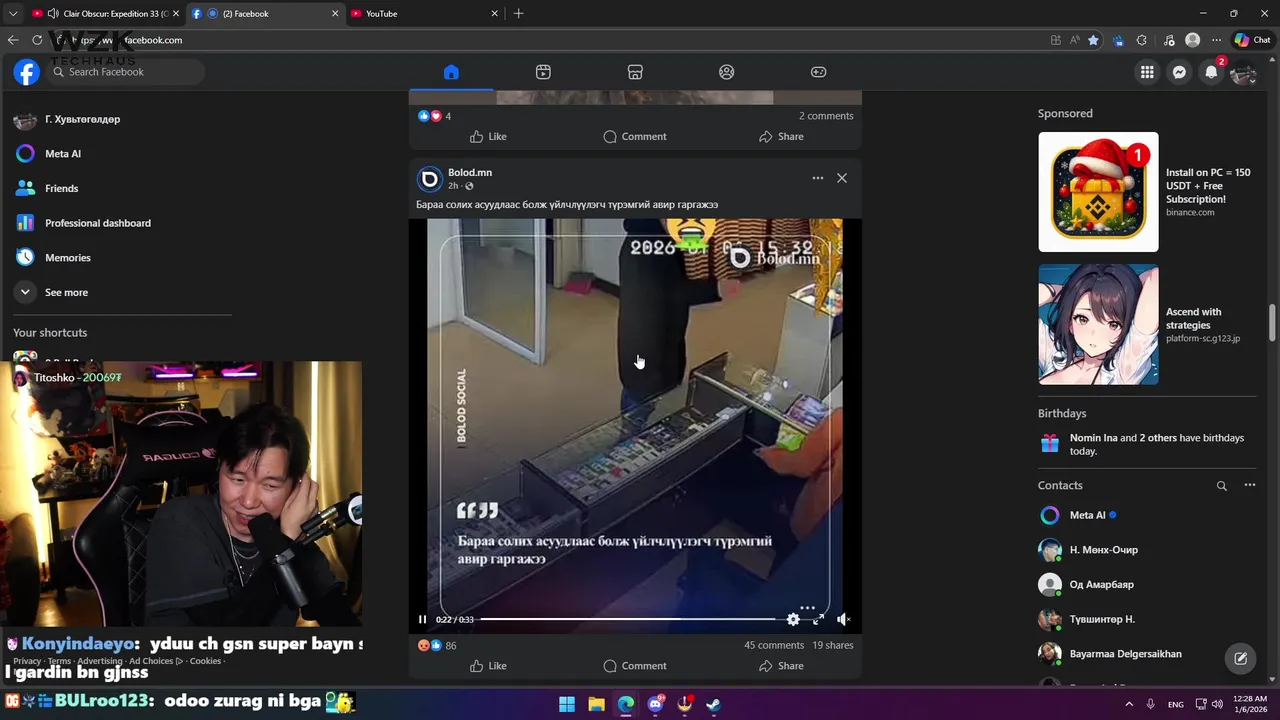Open video settings gear
The height and width of the screenshot is (720, 1280).
point(793,620)
